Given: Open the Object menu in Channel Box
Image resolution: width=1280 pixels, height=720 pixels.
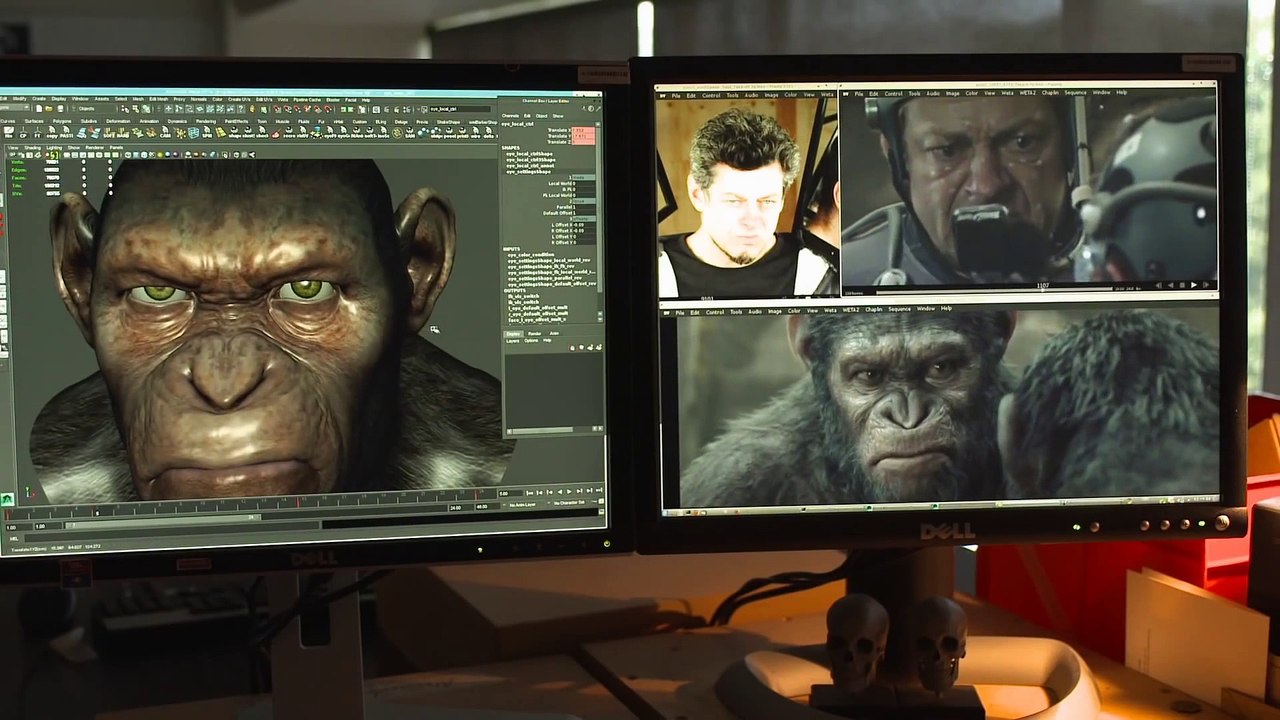Looking at the screenshot, I should [x=541, y=116].
